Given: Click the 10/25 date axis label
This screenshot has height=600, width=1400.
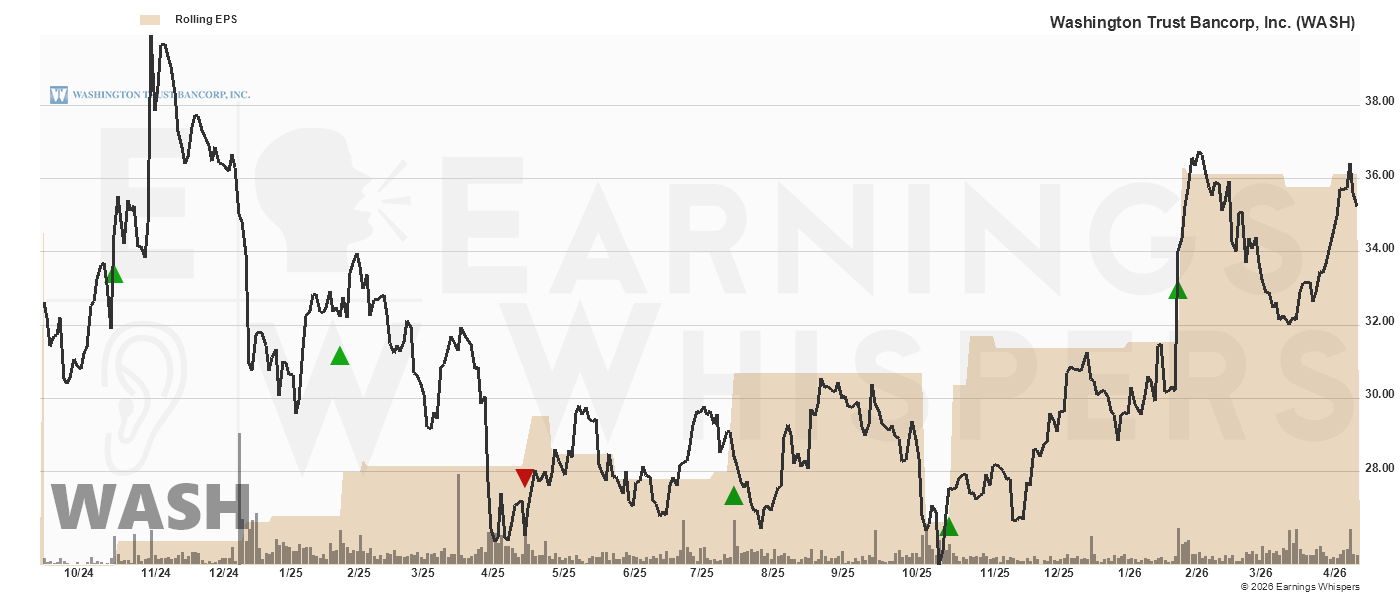Looking at the screenshot, I should [x=917, y=573].
